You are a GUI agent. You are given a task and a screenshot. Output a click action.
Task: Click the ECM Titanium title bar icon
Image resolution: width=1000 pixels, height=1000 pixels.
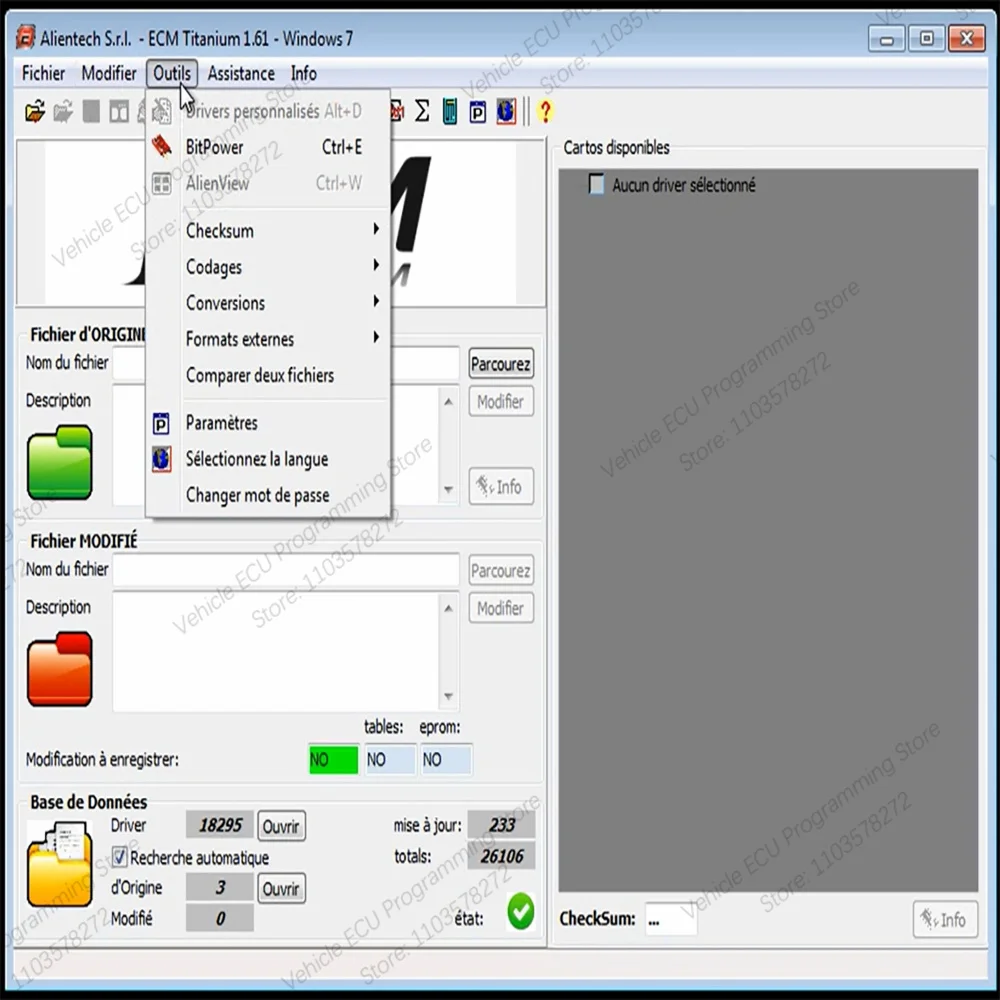point(26,38)
